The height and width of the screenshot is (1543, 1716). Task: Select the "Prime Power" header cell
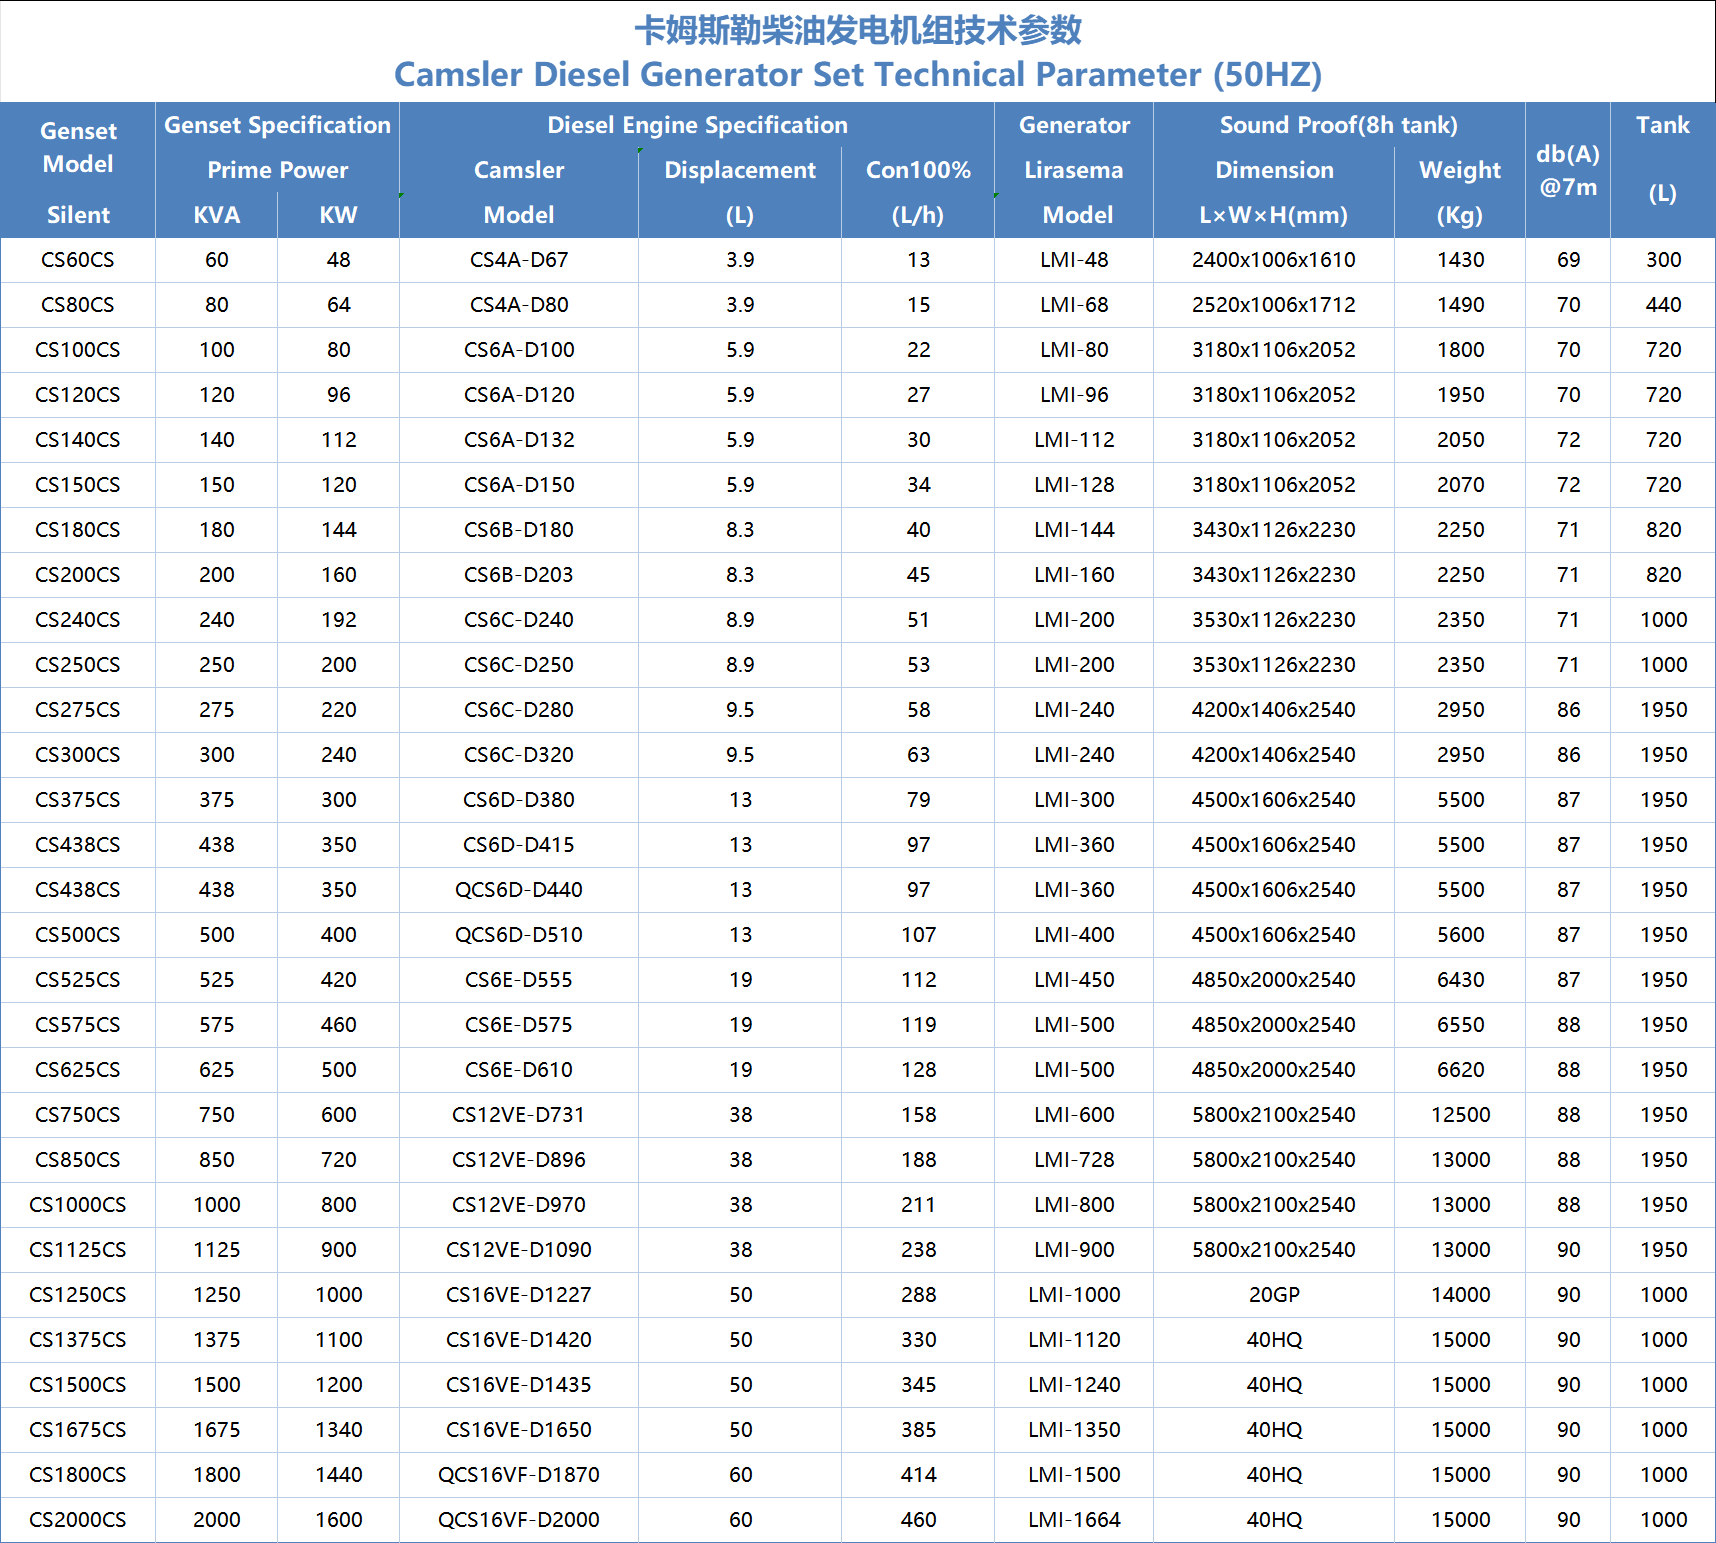(277, 170)
